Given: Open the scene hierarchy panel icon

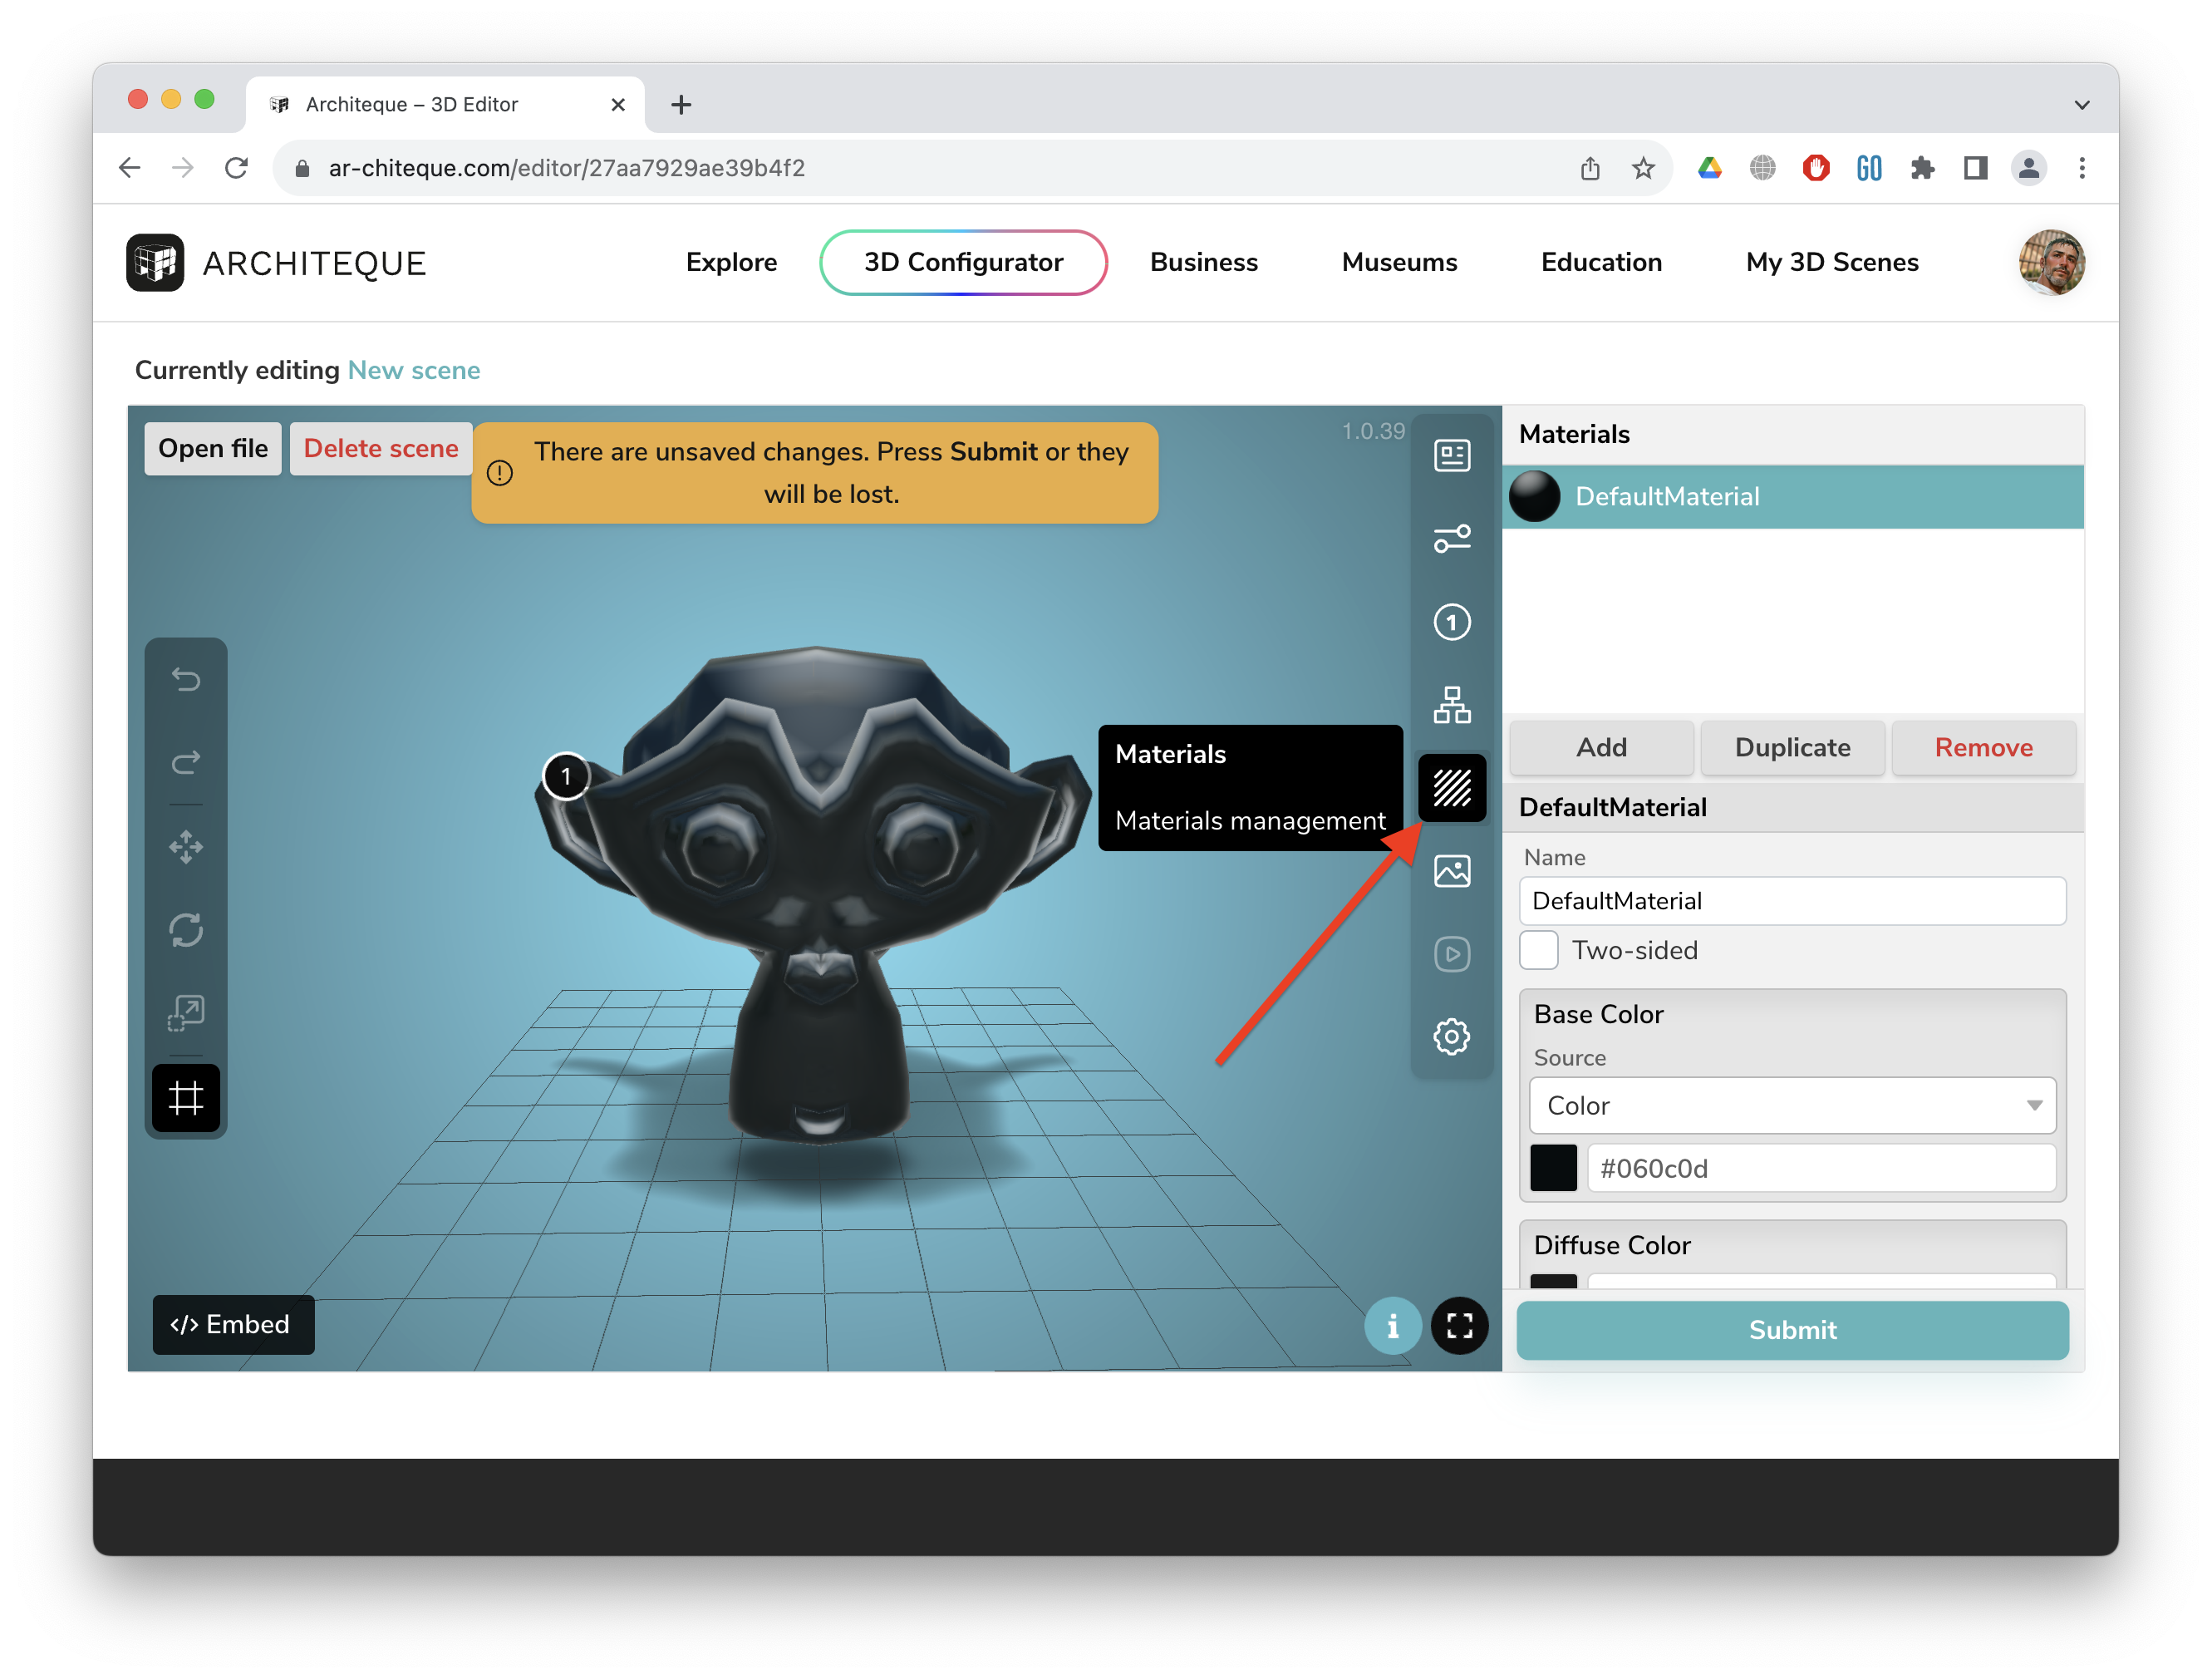Looking at the screenshot, I should (x=1451, y=705).
